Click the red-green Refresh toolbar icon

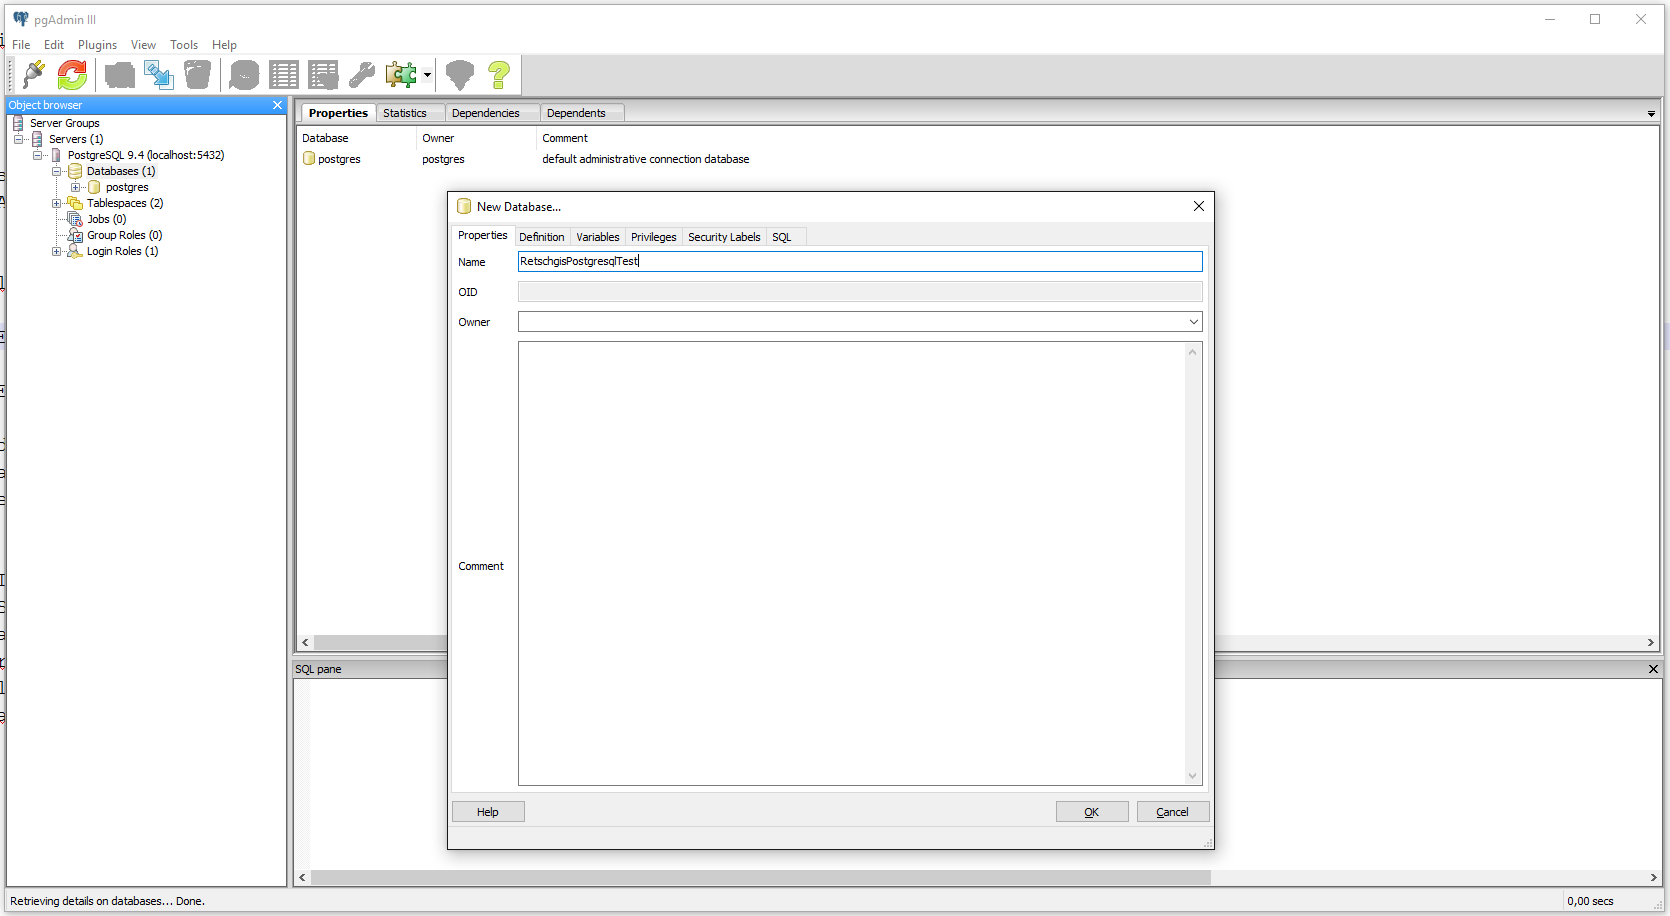click(72, 74)
